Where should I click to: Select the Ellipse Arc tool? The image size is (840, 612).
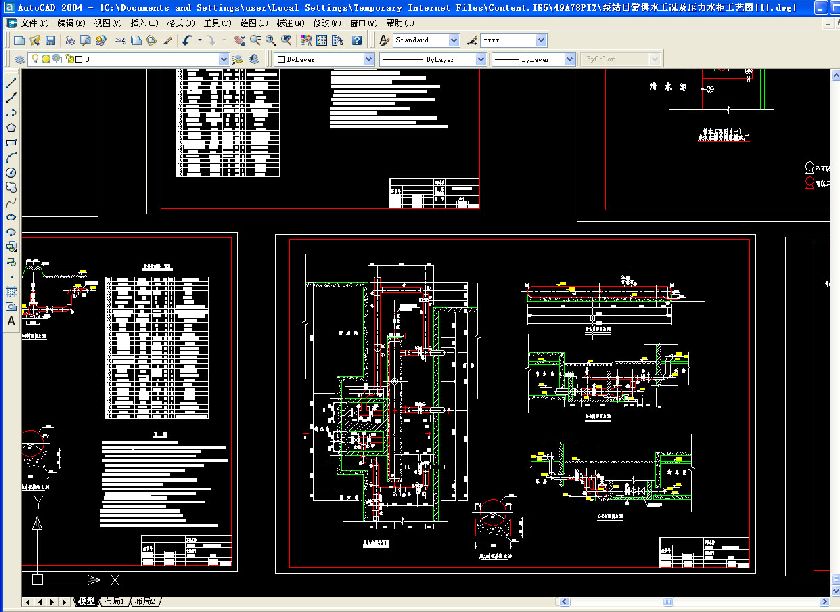pos(11,232)
